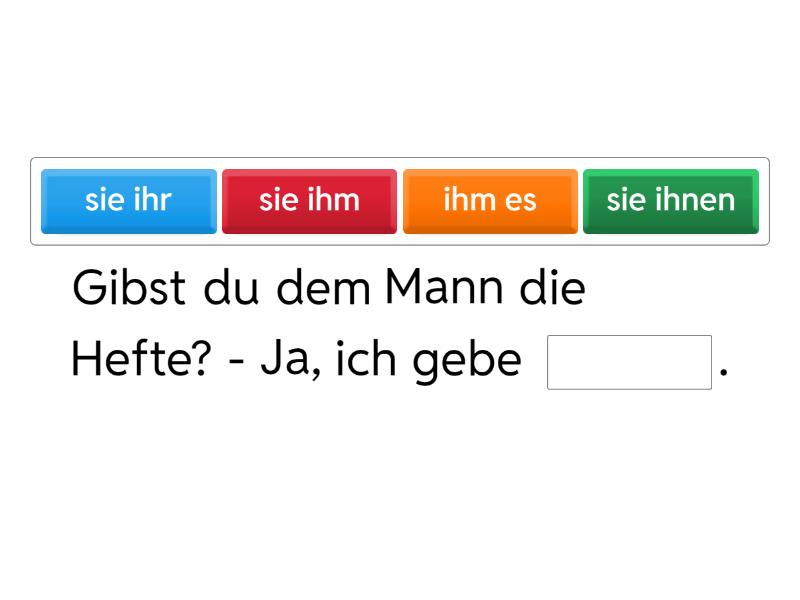The height and width of the screenshot is (600, 800).
Task: Click the word "du" in the question
Action: tap(231, 287)
